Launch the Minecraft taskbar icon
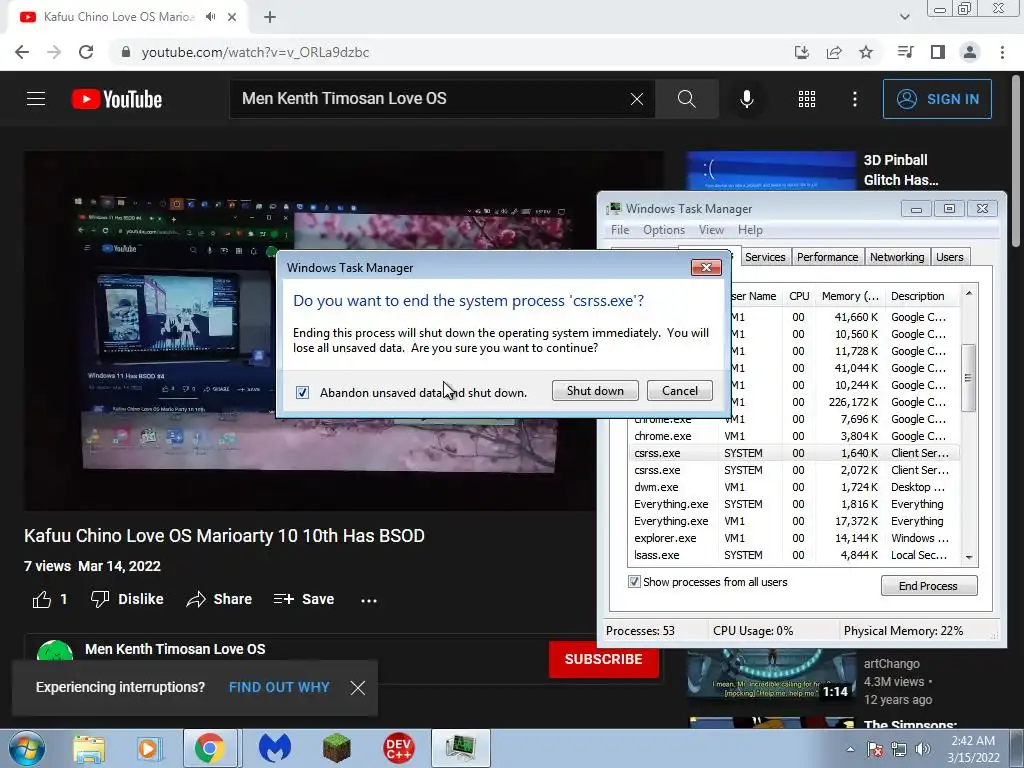1024x768 pixels. tap(337, 748)
